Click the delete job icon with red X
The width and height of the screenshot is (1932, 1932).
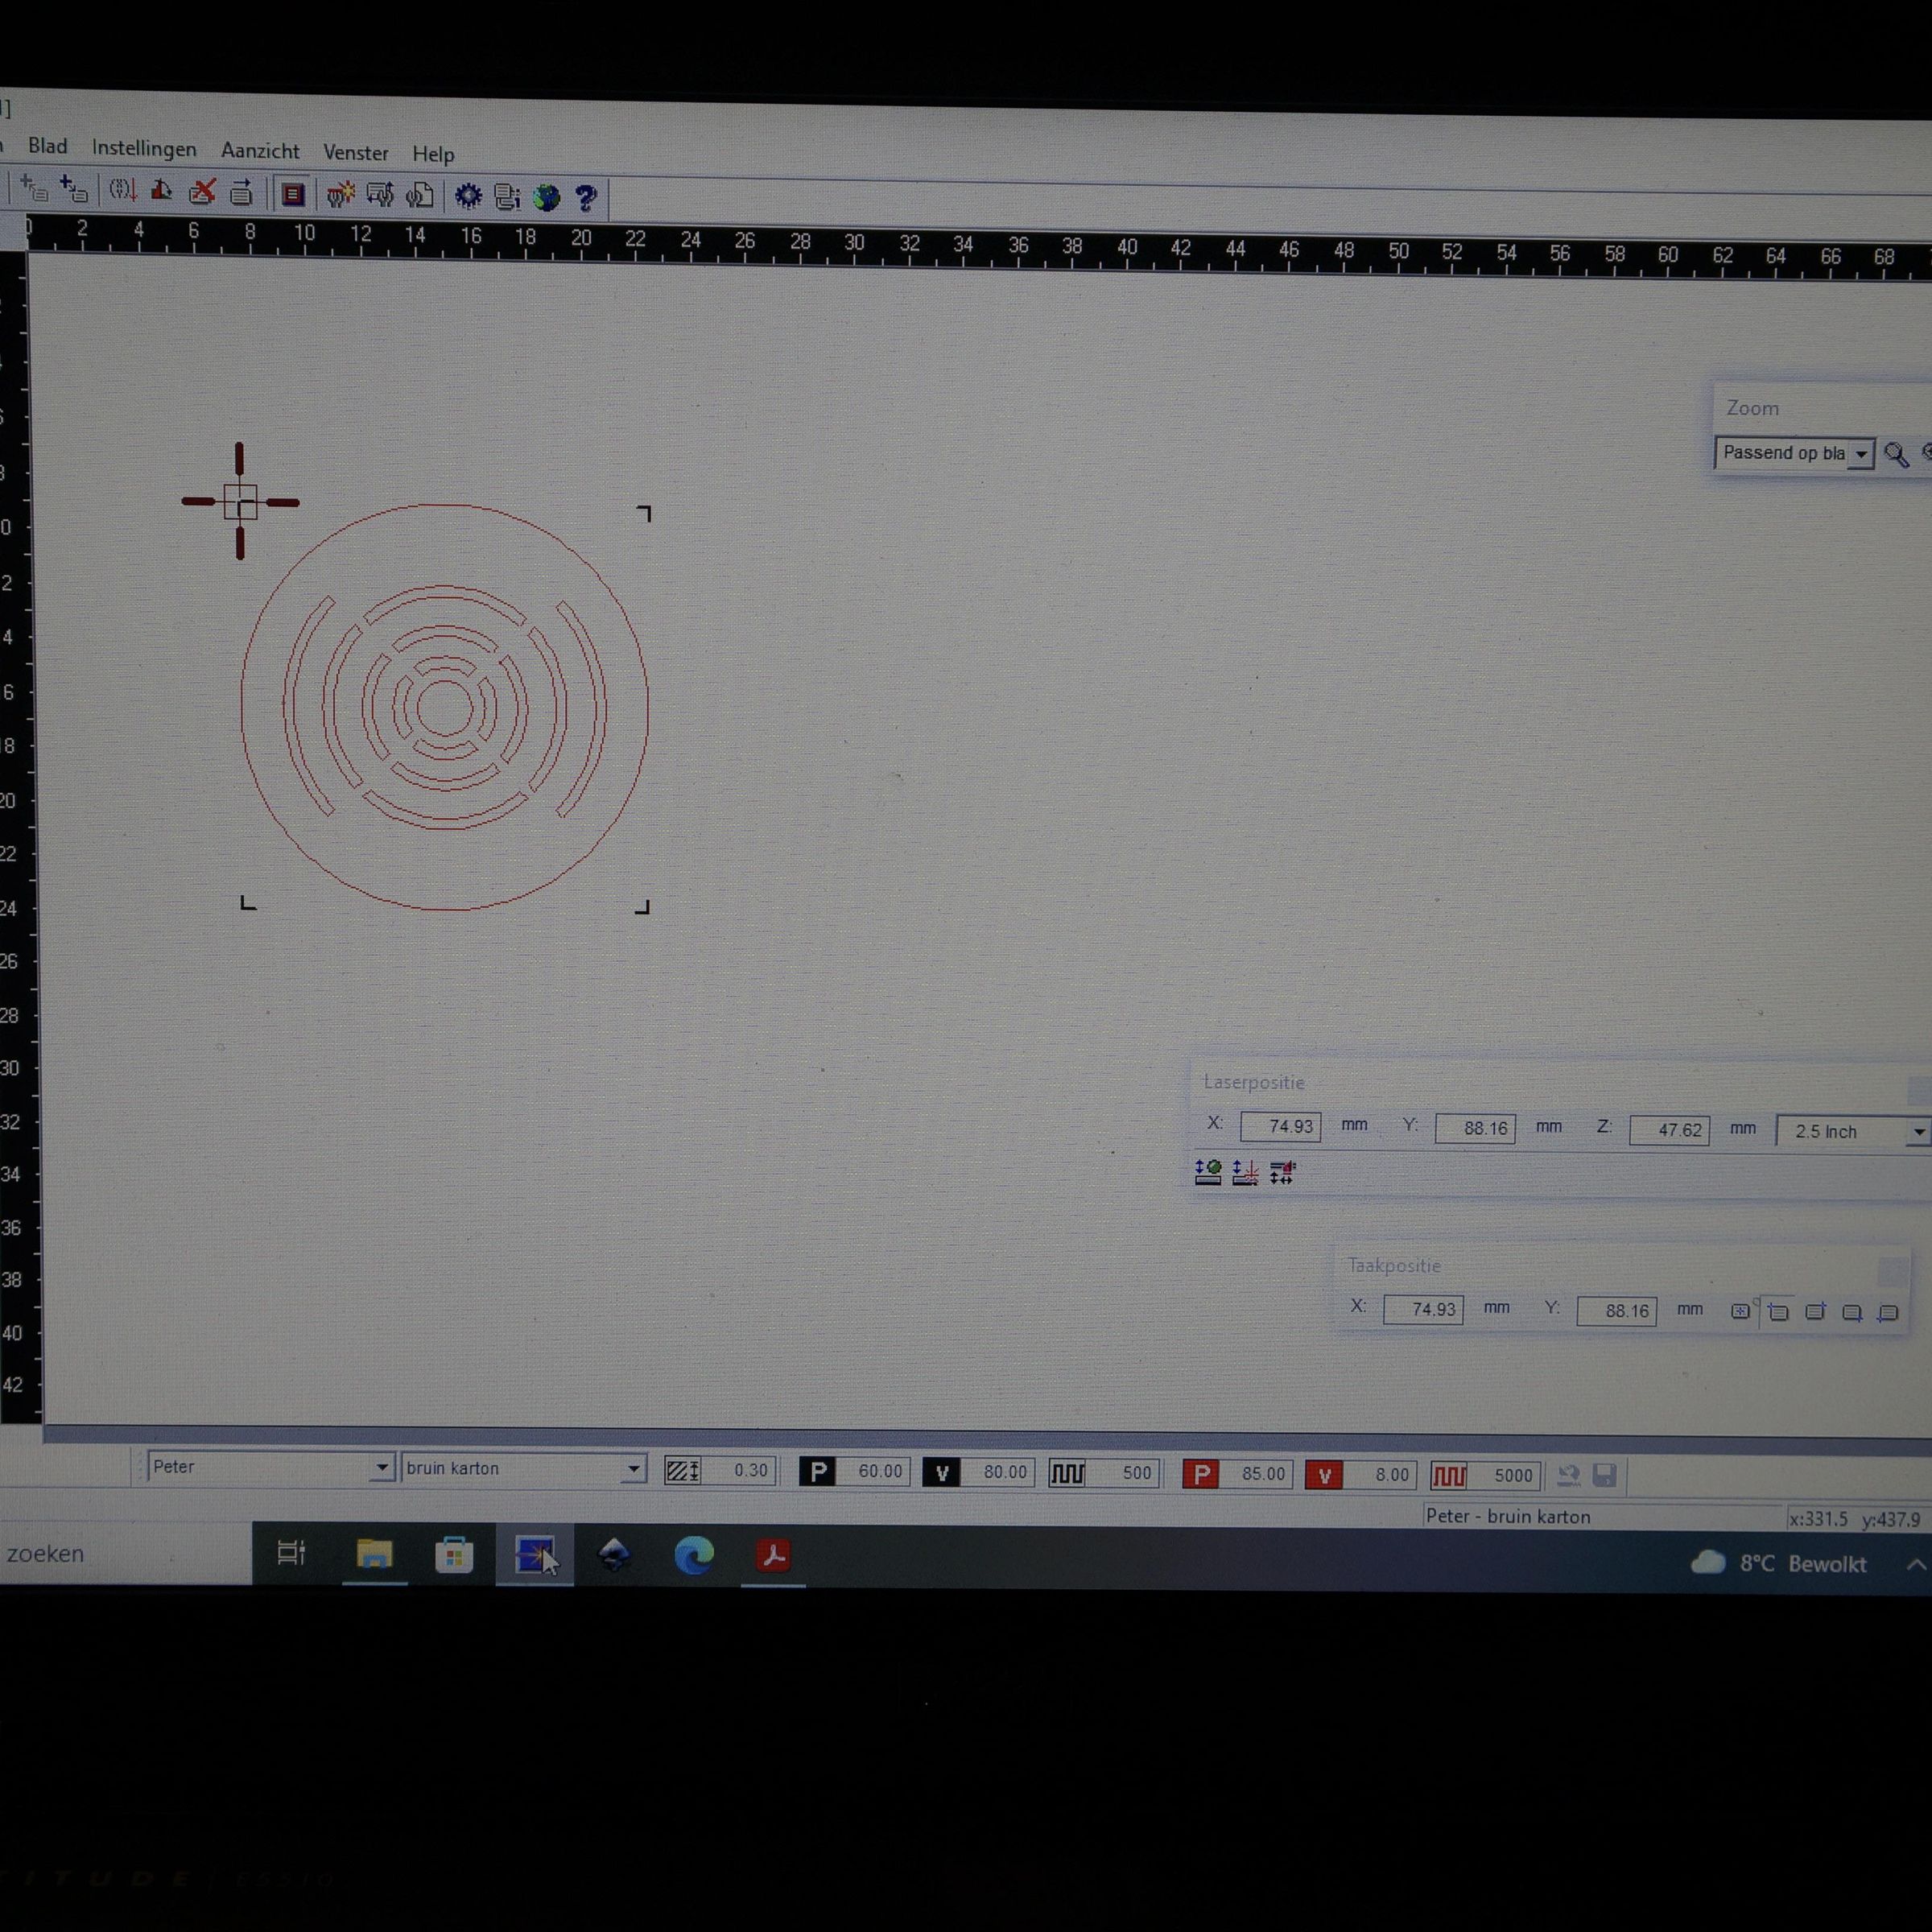(202, 192)
